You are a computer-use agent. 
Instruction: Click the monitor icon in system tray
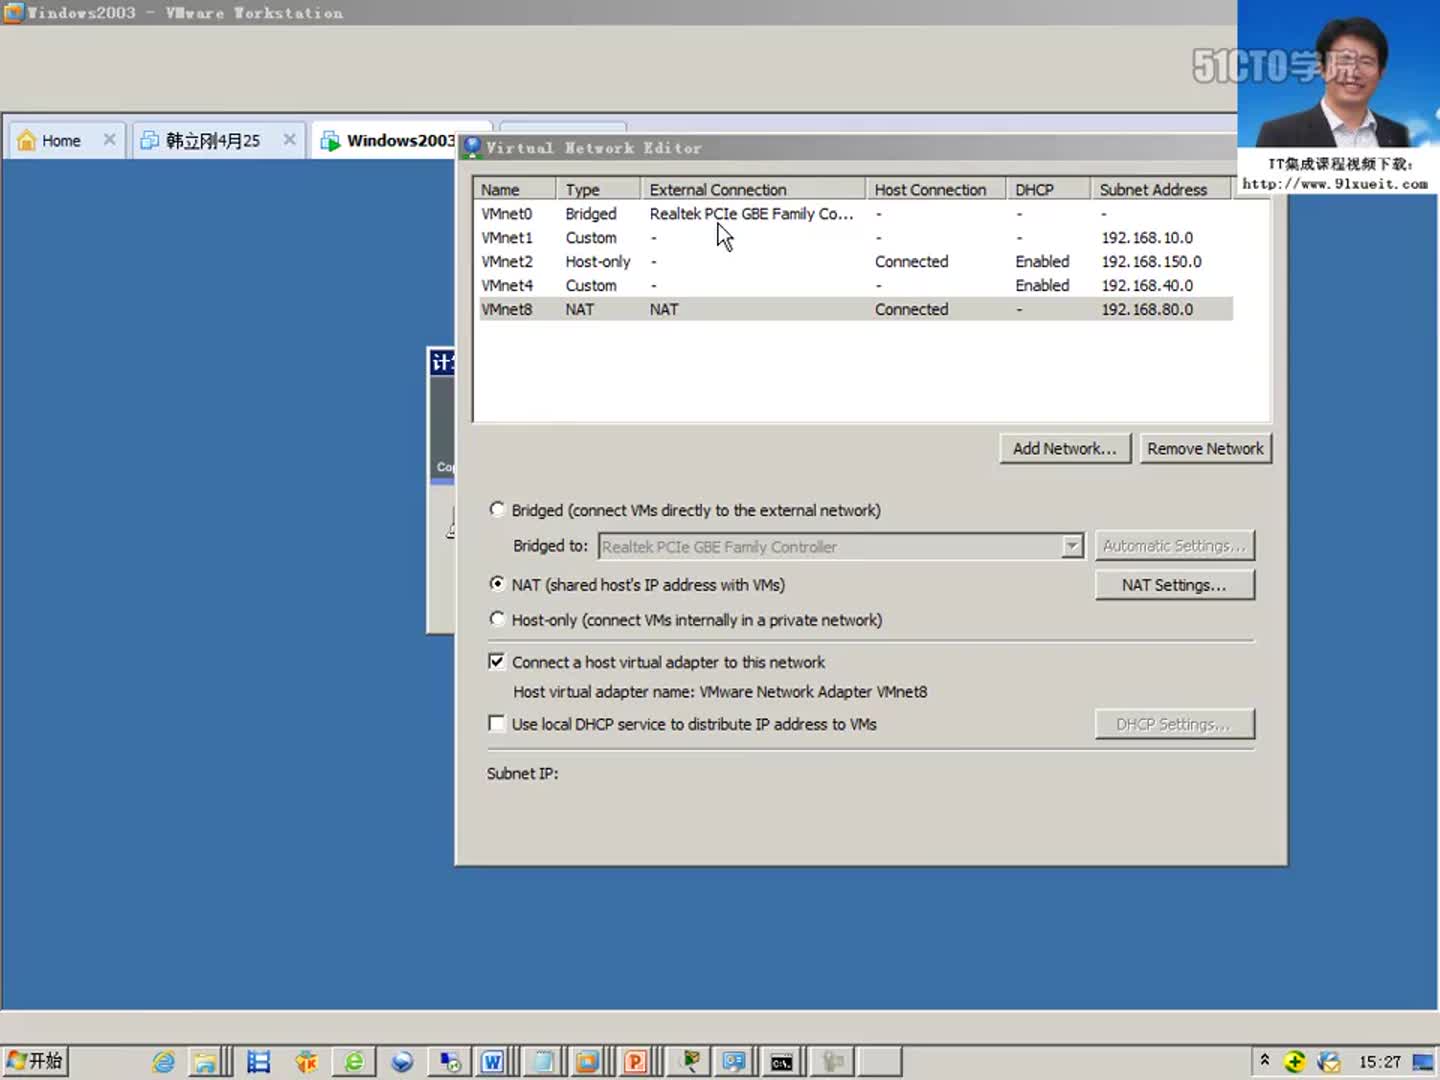tap(1422, 1062)
